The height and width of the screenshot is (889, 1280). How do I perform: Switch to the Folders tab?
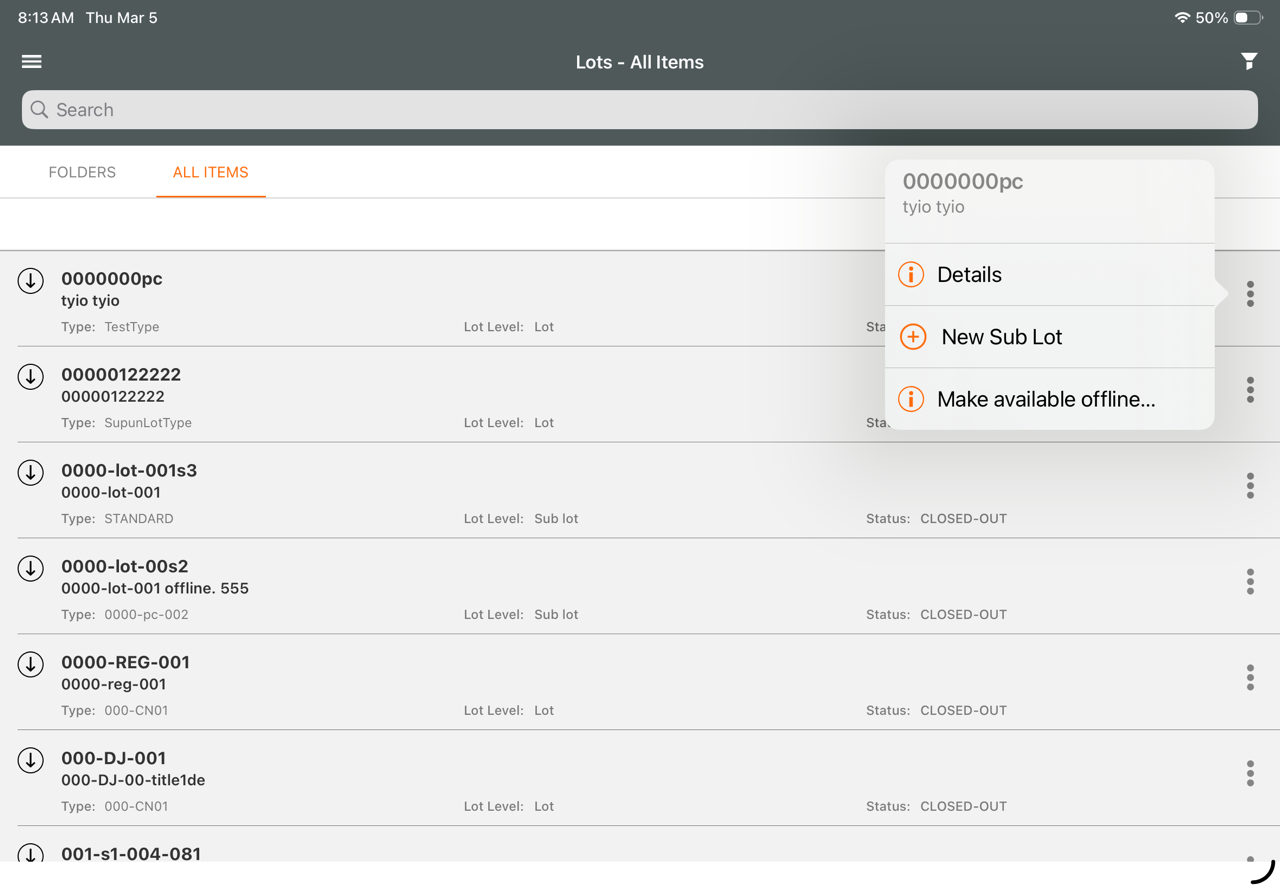pyautogui.click(x=82, y=173)
